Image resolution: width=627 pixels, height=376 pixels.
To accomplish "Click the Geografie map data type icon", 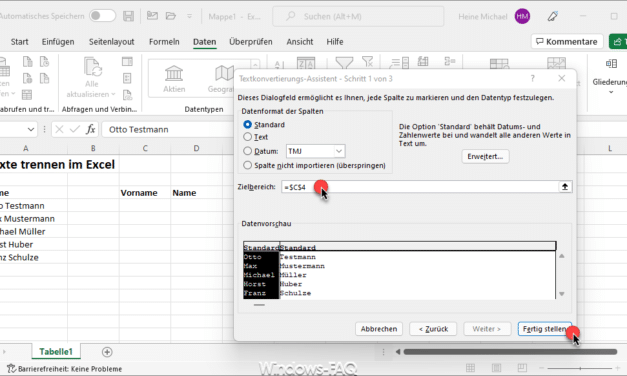I will pyautogui.click(x=224, y=74).
